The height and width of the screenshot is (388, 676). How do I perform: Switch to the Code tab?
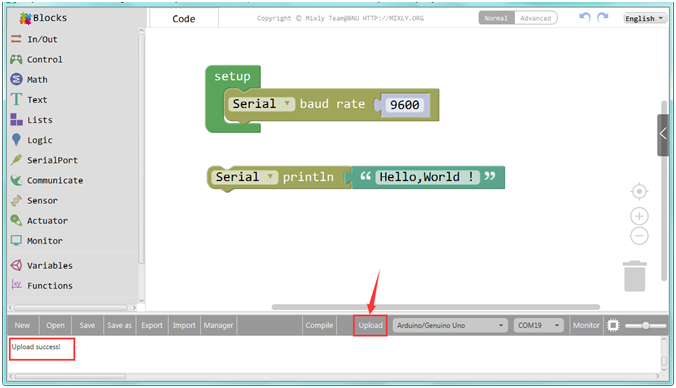184,19
